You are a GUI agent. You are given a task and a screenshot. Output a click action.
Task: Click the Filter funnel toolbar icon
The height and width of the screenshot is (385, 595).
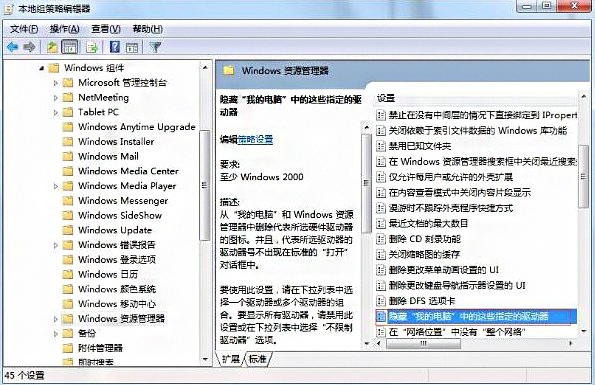pos(156,47)
